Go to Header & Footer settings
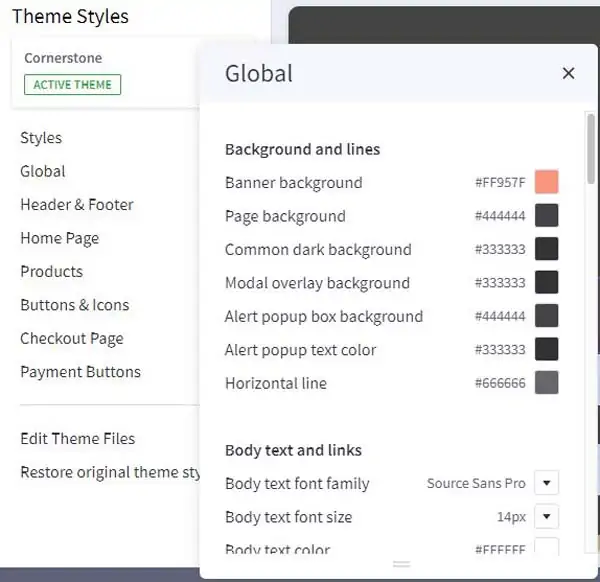This screenshot has width=600, height=582. [77, 204]
